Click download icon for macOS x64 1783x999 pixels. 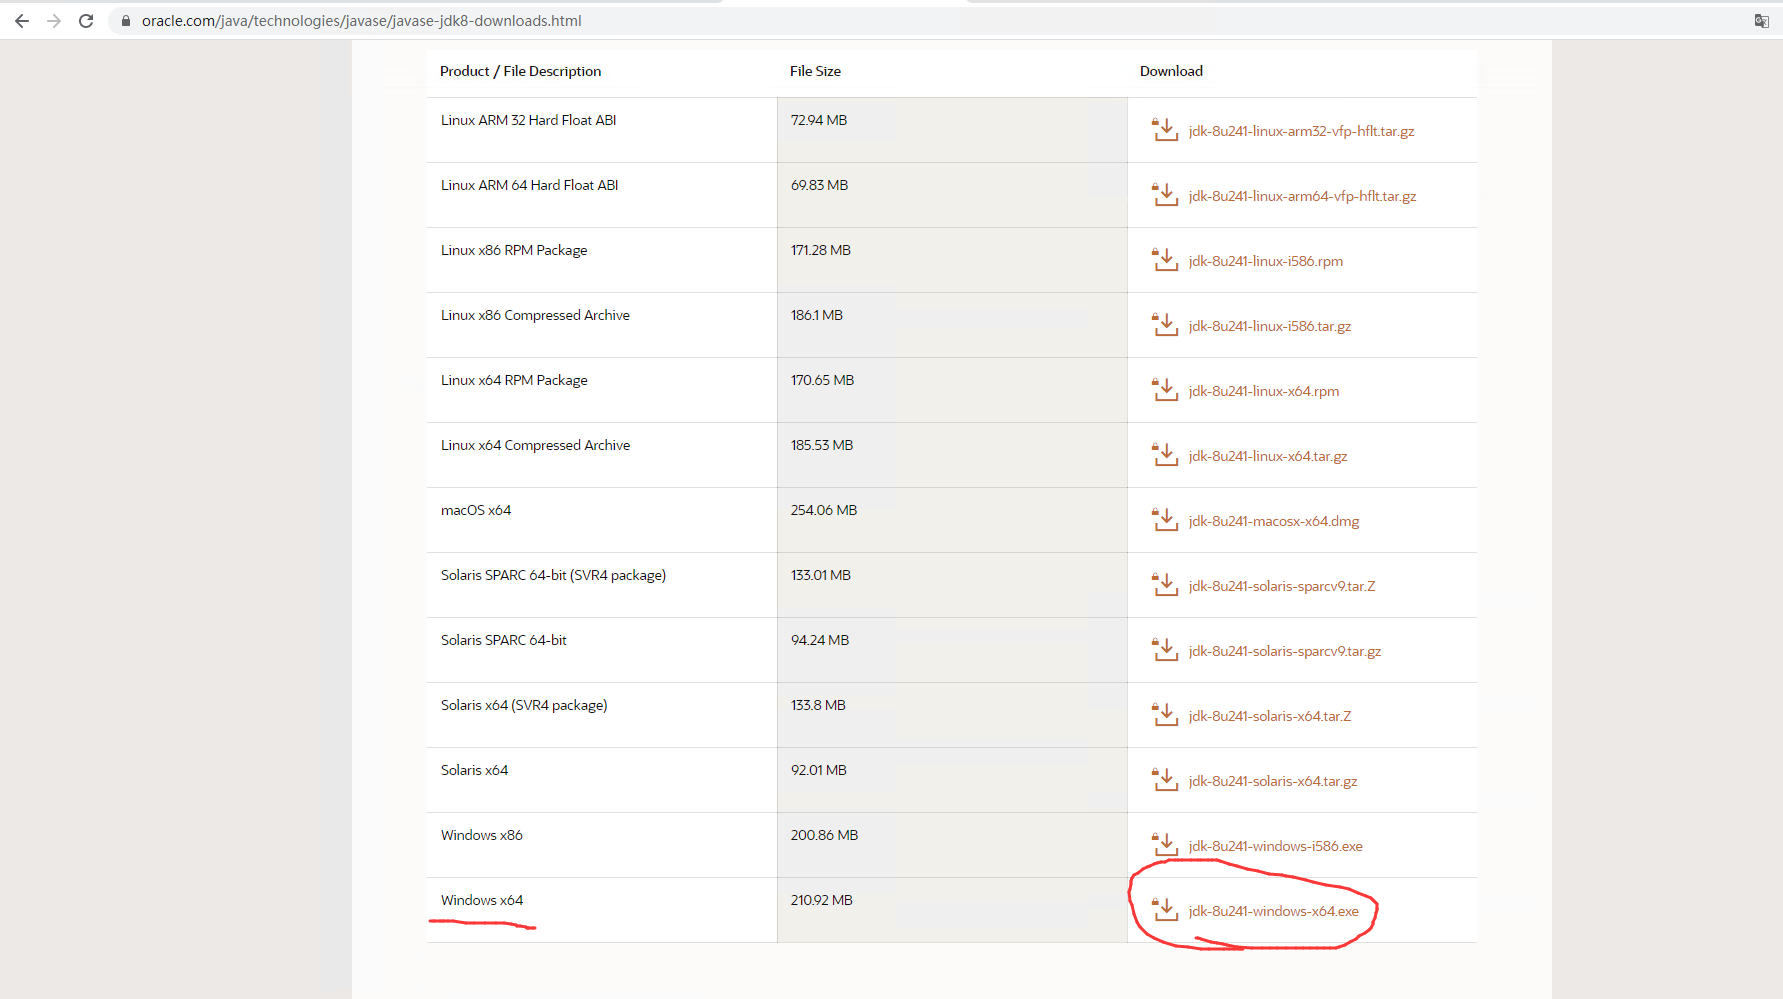1165,520
